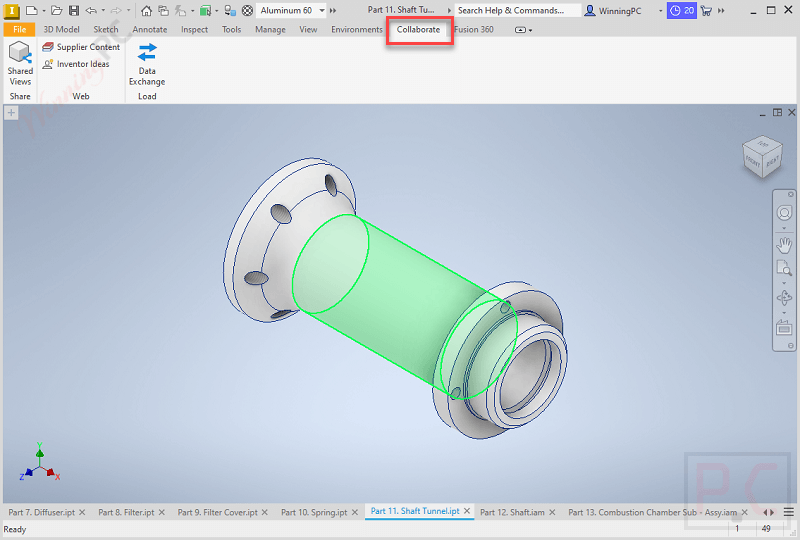
Task: Switch to the Inspect tab
Action: 194,30
